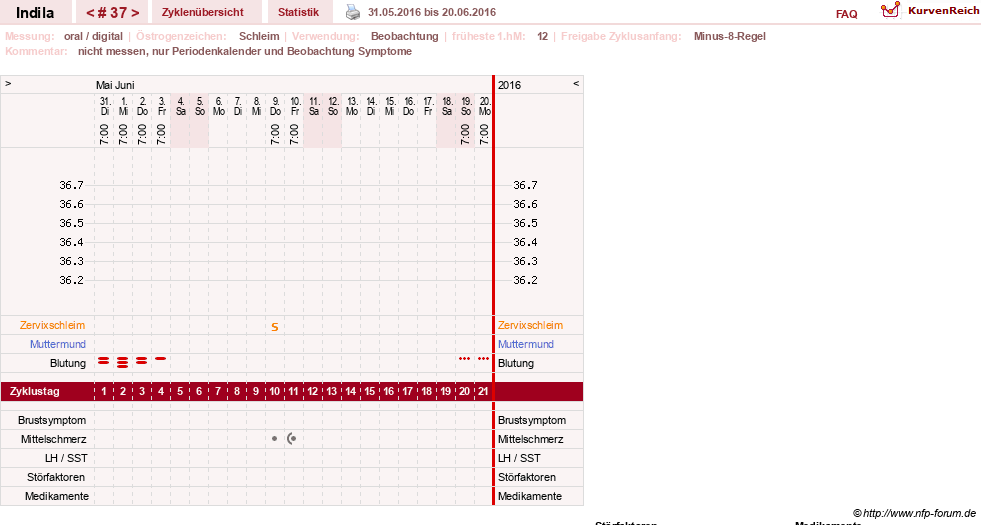Click the left Medikamente row label
The height and width of the screenshot is (525, 981).
(57, 496)
